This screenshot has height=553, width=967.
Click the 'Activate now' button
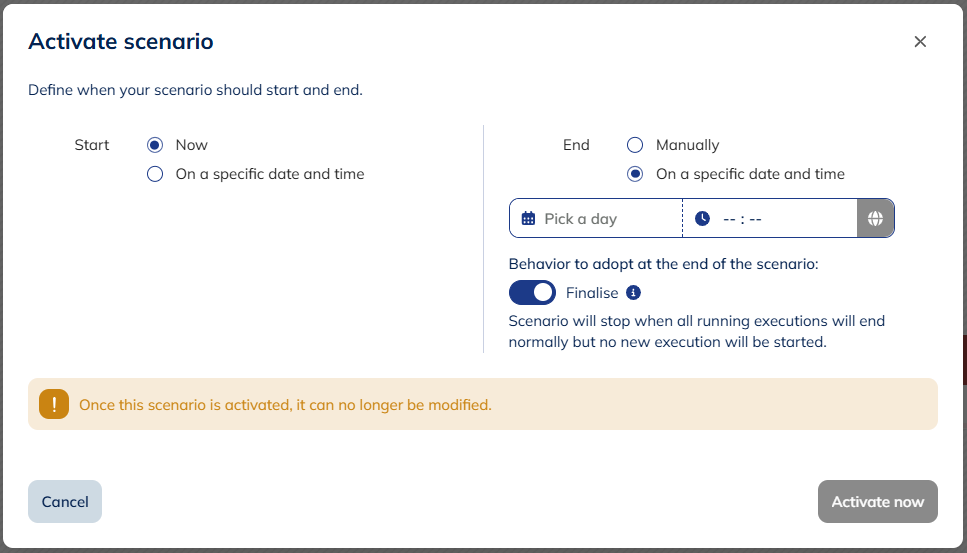877,502
